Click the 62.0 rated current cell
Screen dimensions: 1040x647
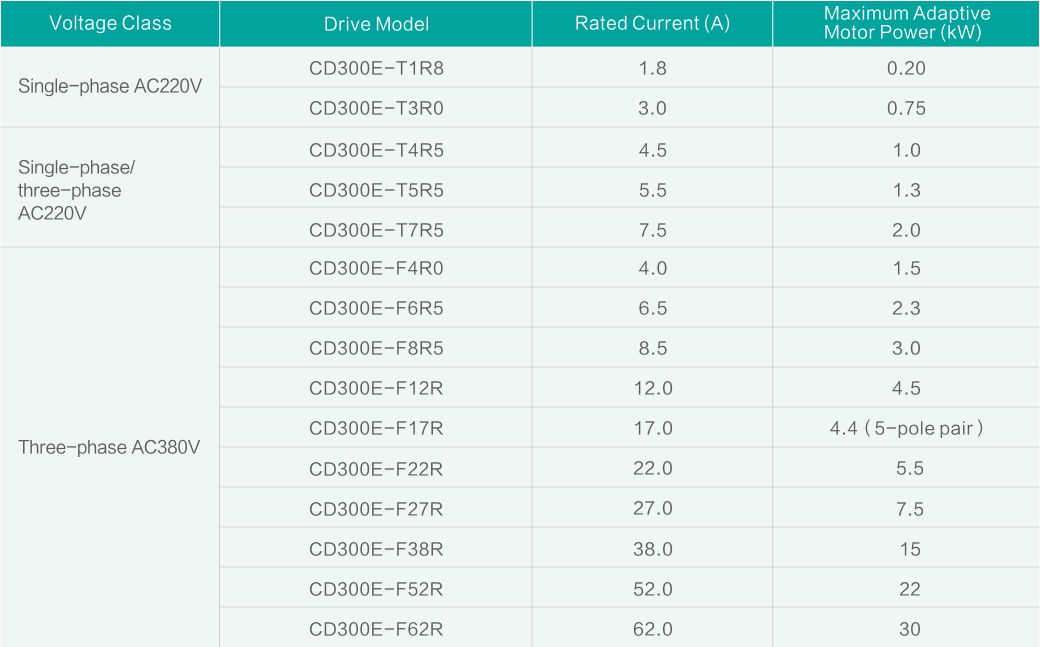(x=652, y=629)
